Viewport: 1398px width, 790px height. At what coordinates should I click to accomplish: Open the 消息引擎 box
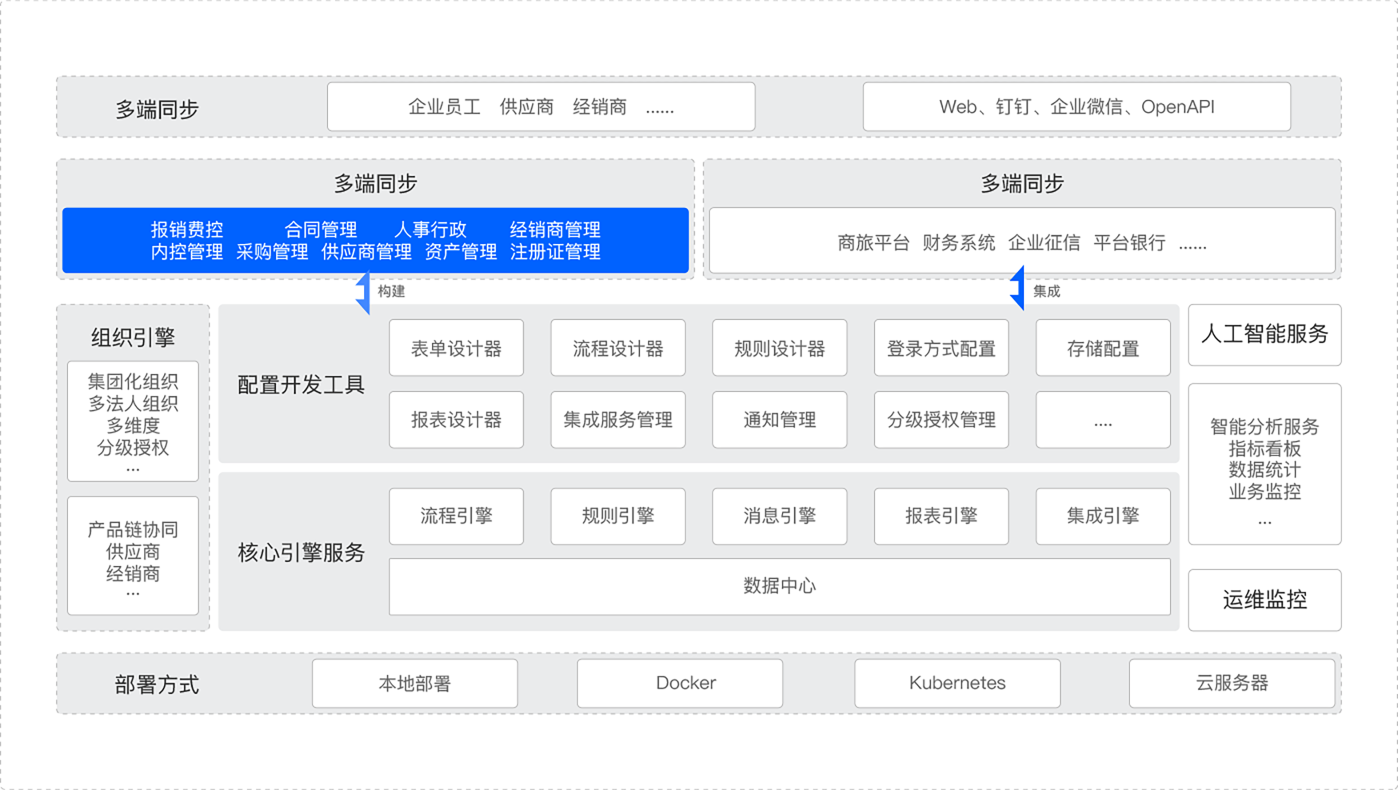(x=780, y=516)
